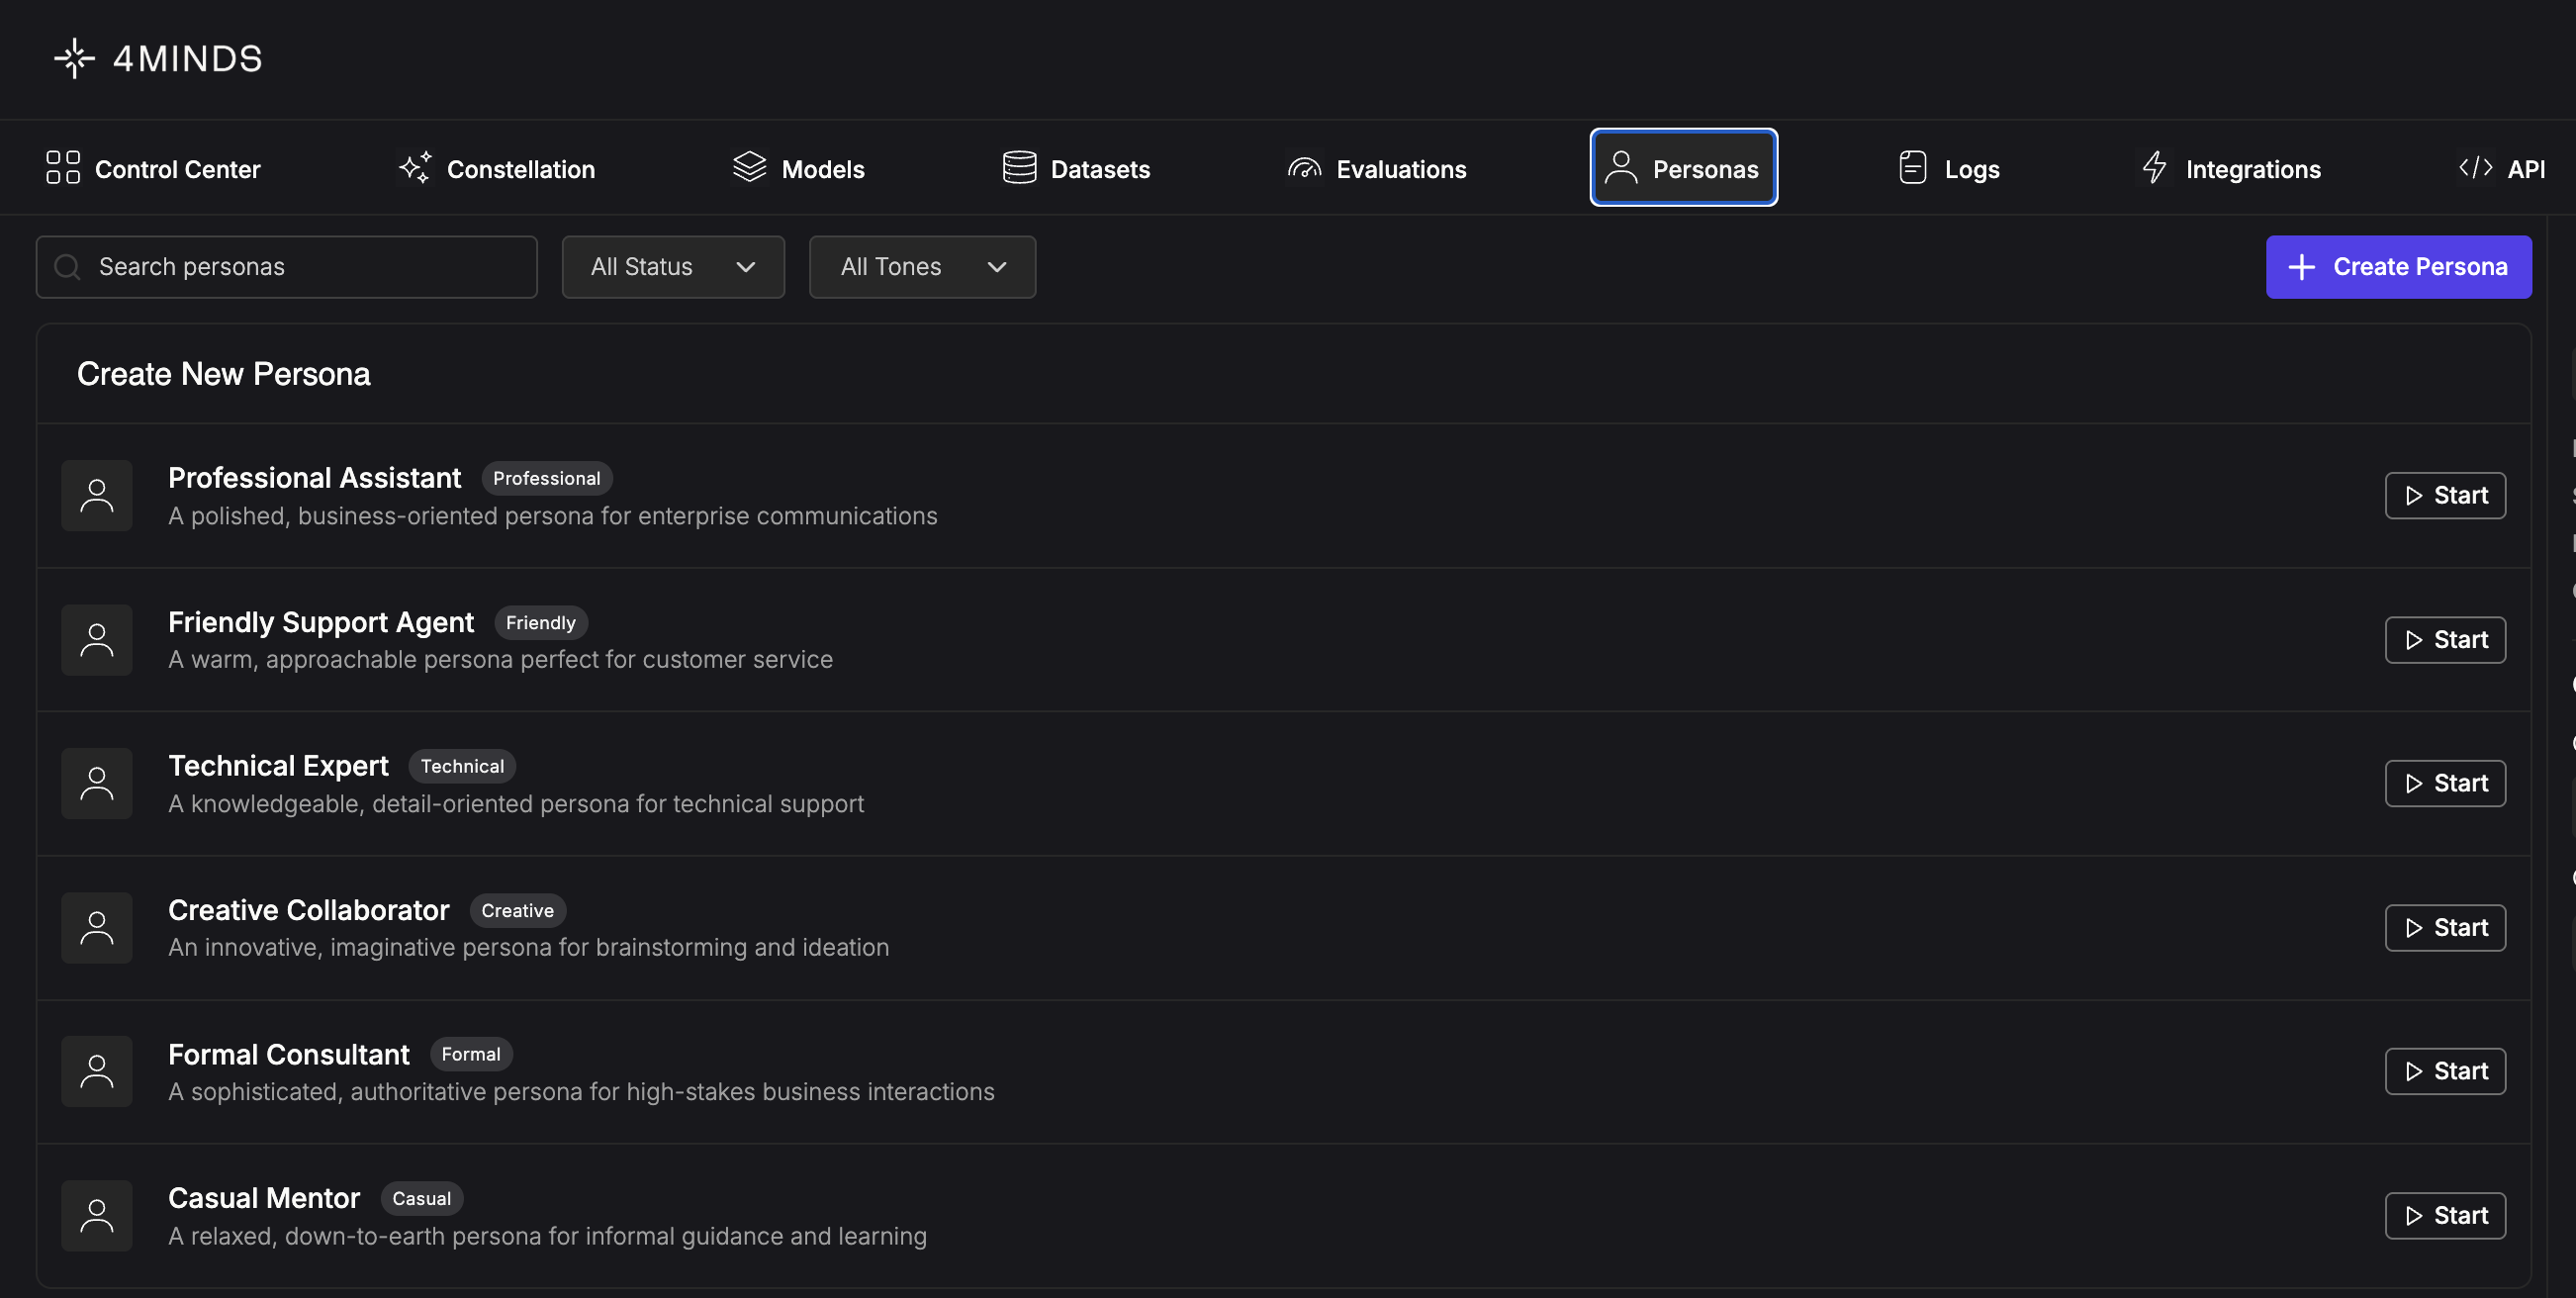Start the Friendly Support Agent template
The height and width of the screenshot is (1298, 2576).
(2444, 640)
